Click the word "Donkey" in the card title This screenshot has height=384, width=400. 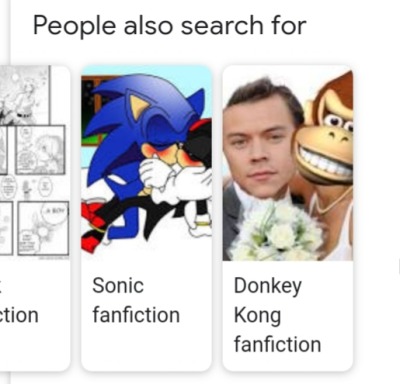point(268,287)
